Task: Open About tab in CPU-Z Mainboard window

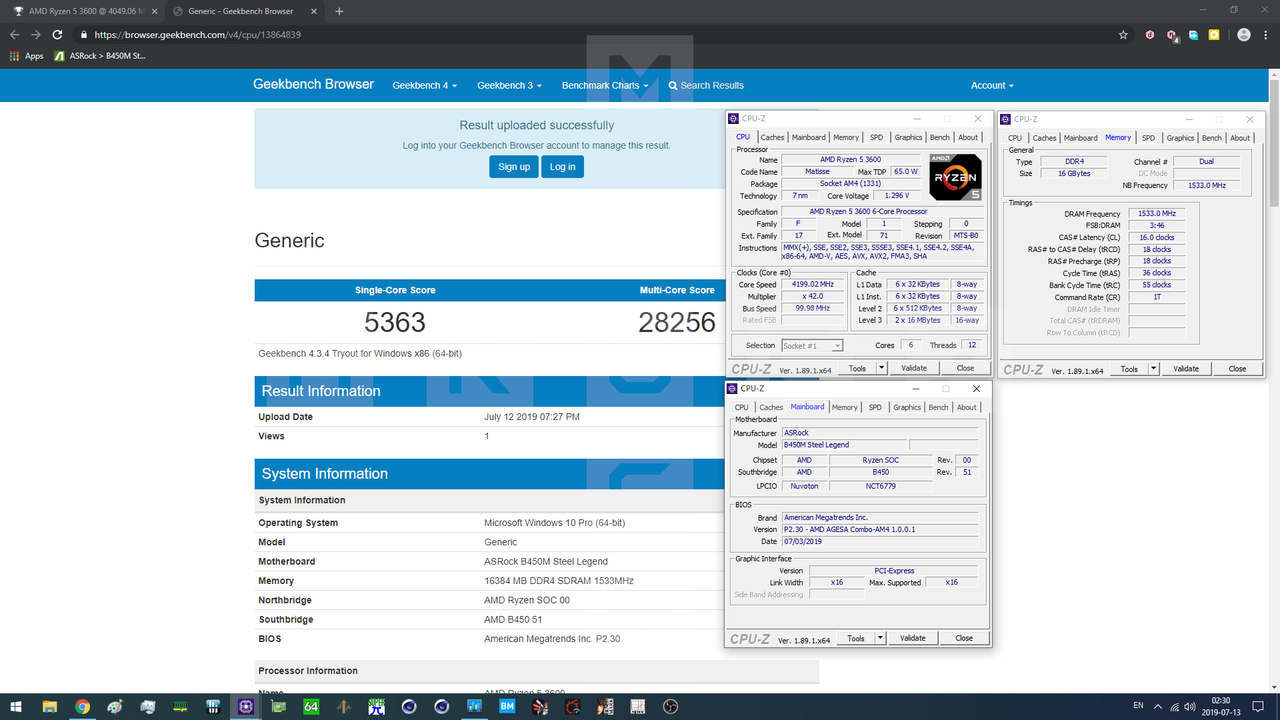Action: click(967, 408)
